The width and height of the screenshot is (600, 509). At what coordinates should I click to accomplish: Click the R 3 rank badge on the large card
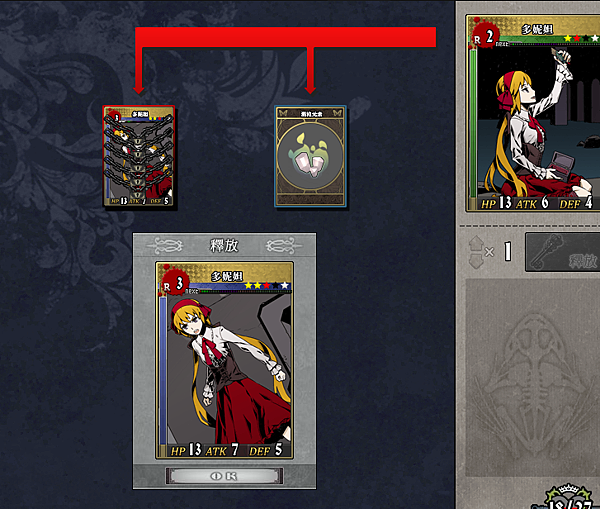tap(175, 284)
